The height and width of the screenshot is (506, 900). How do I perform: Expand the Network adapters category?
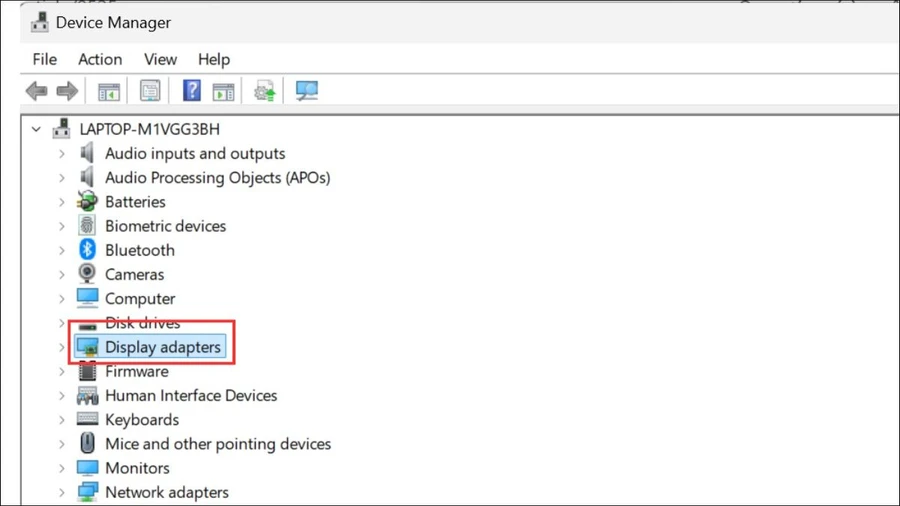point(62,492)
